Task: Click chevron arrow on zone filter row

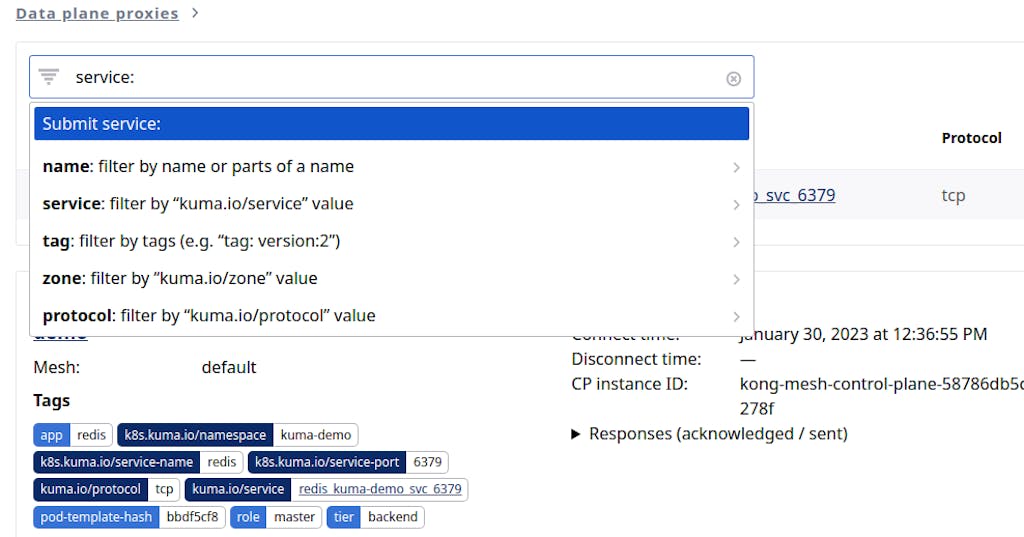Action: tap(736, 279)
